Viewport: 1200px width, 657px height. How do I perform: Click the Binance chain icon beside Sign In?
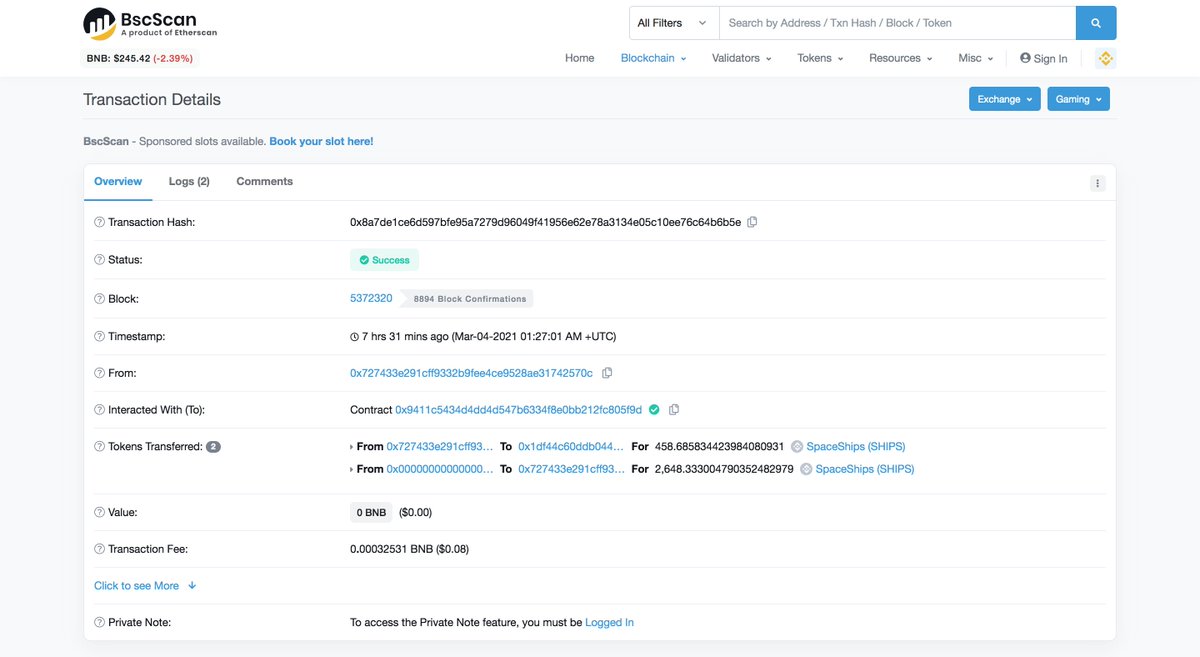[1105, 58]
